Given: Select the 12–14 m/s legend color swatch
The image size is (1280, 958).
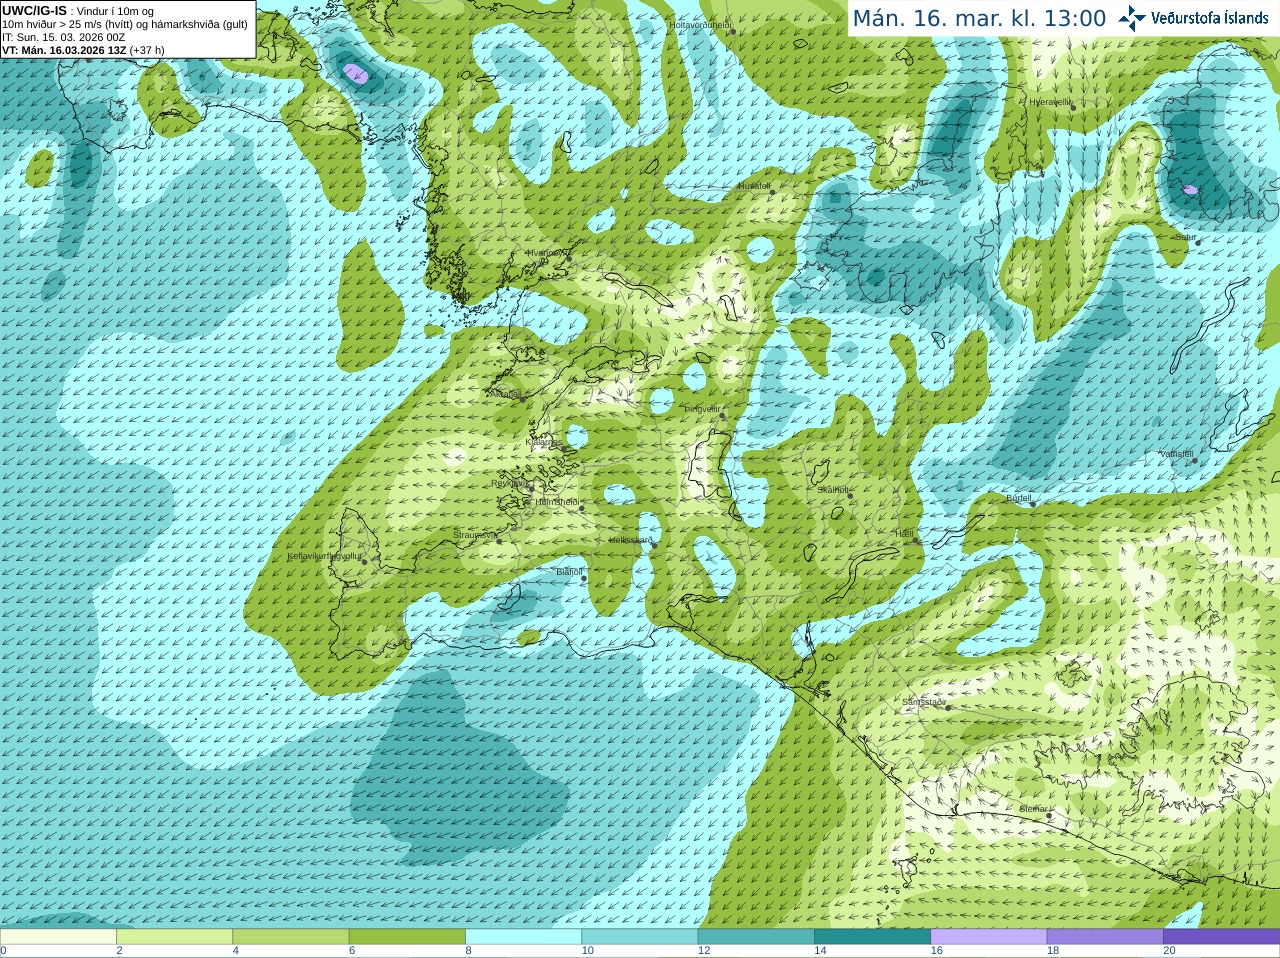Looking at the screenshot, I should coord(756,937).
